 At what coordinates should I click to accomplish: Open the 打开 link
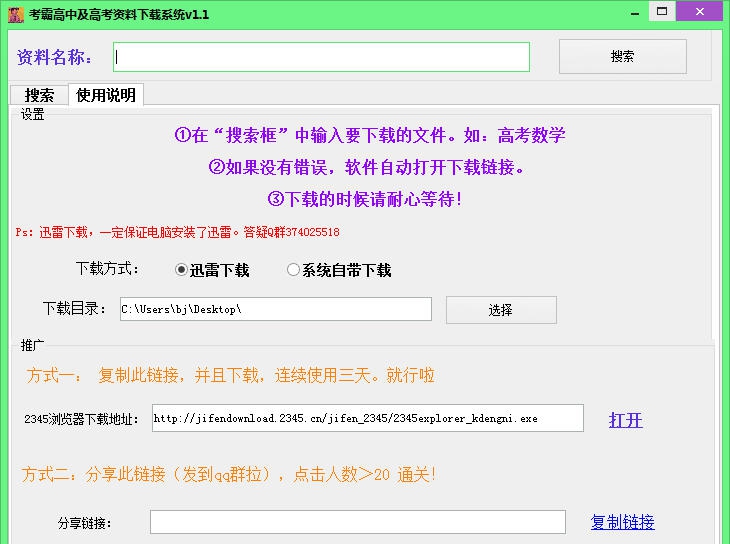(626, 420)
